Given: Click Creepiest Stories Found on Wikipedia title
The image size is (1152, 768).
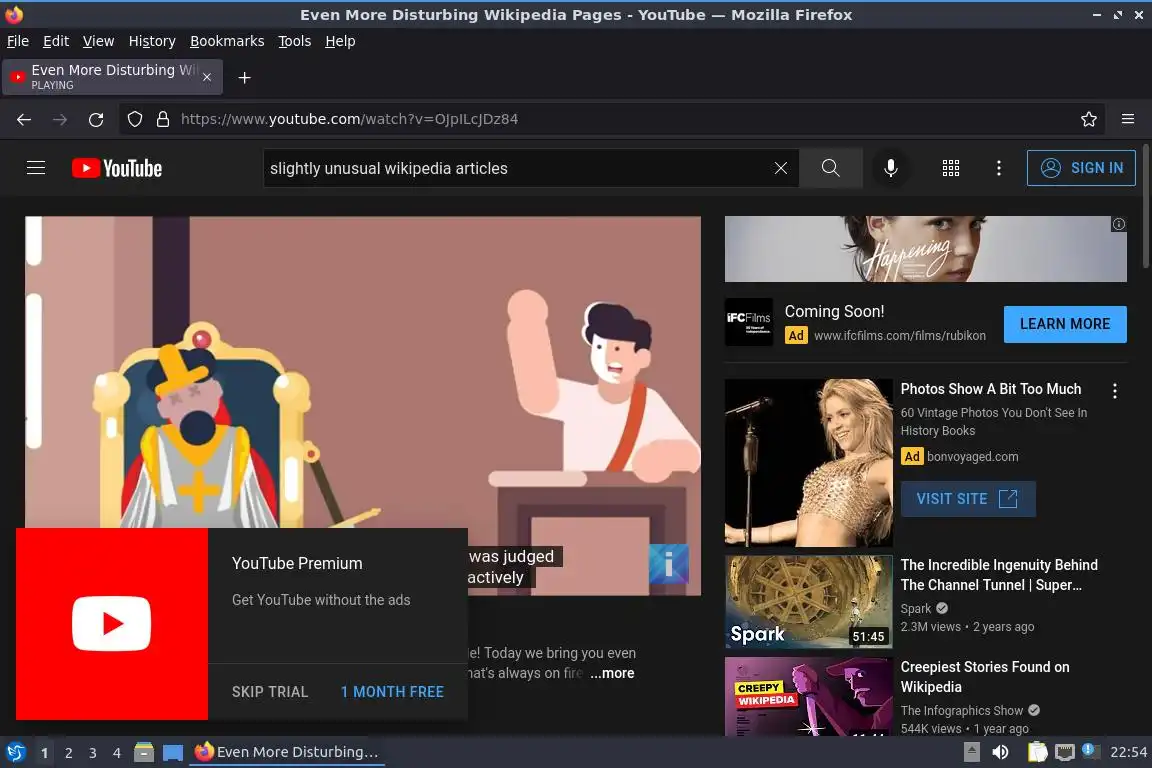Looking at the screenshot, I should [984, 677].
